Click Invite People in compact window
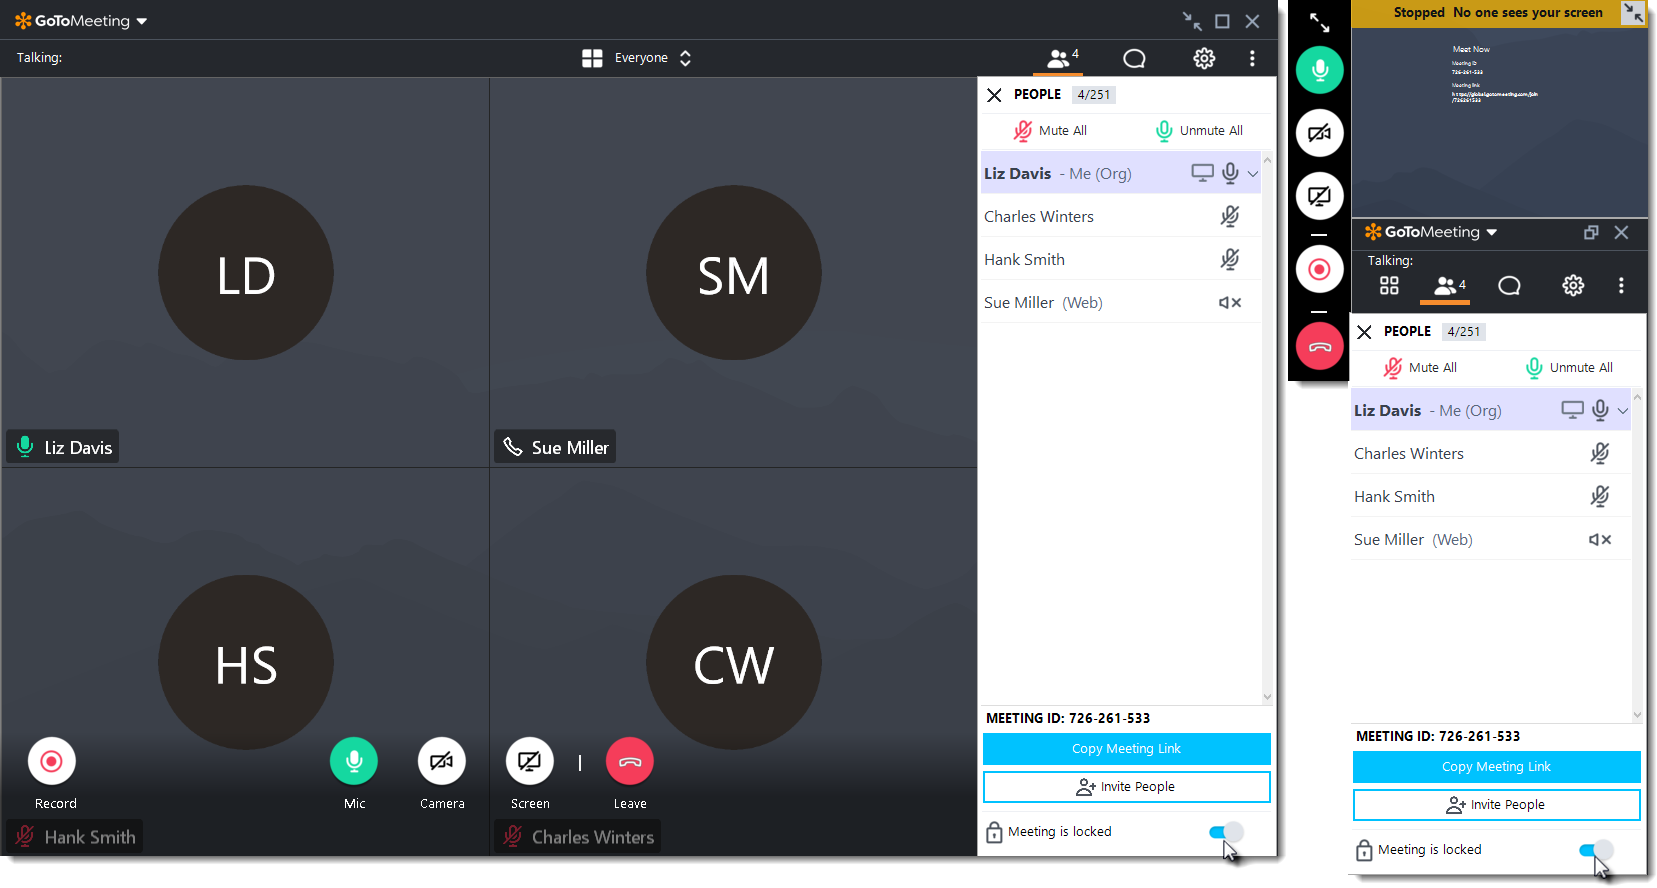This screenshot has height=888, width=1657. (1496, 805)
